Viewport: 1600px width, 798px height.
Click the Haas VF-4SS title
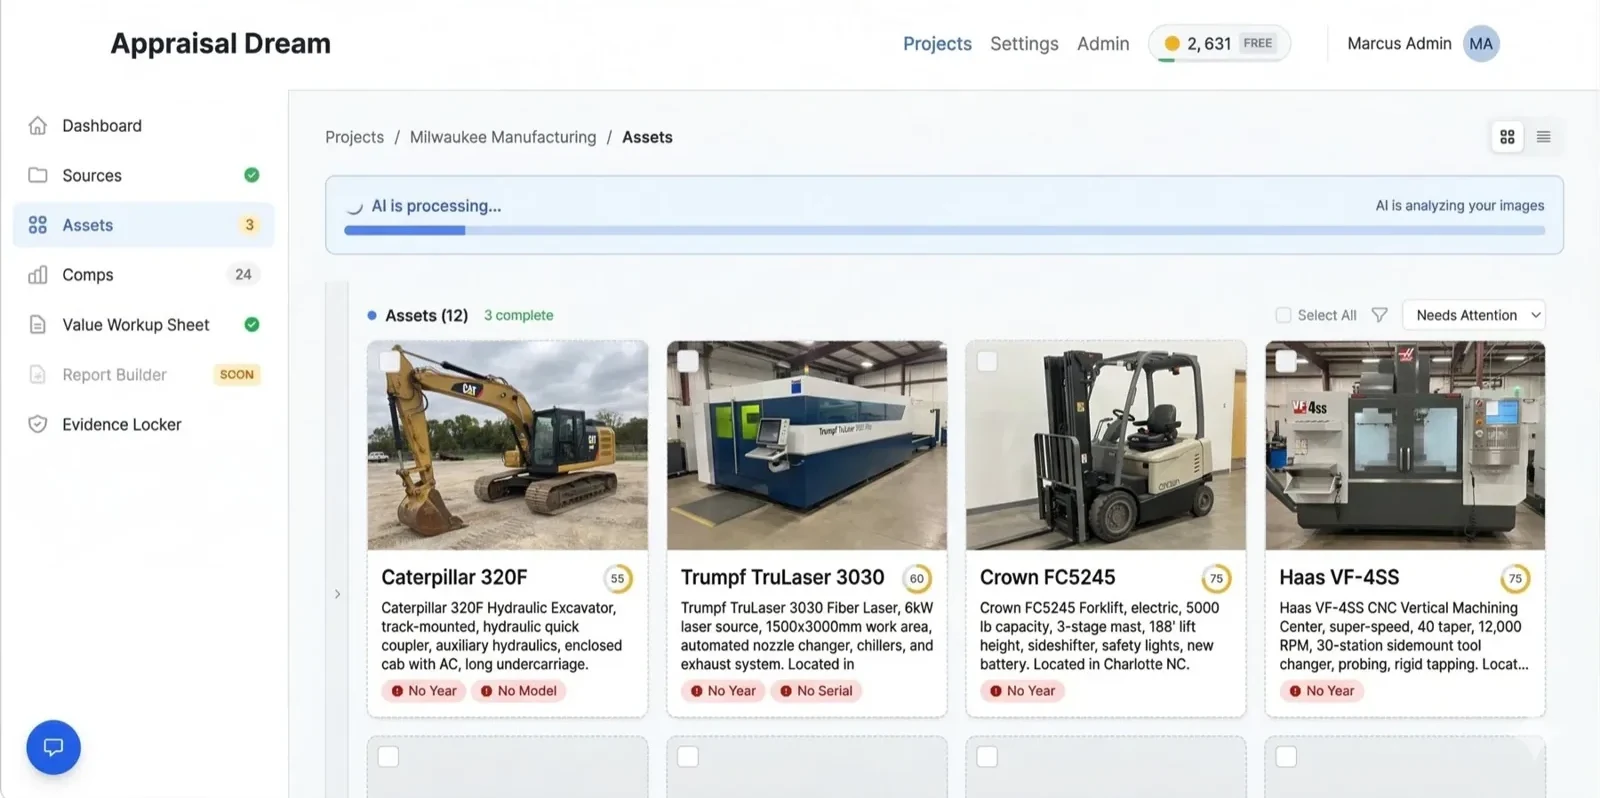tap(1339, 577)
